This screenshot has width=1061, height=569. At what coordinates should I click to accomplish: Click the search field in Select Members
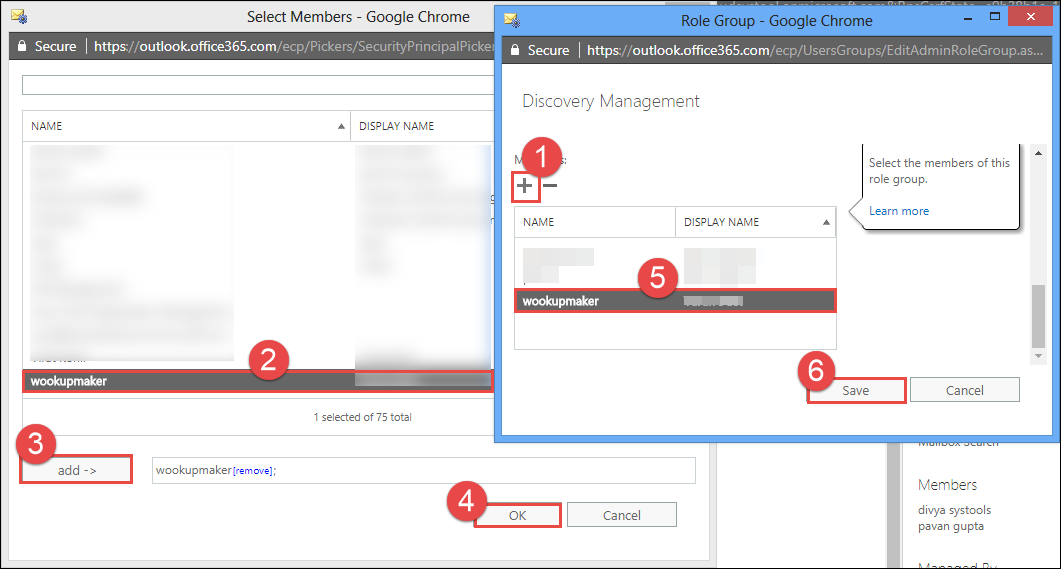258,85
